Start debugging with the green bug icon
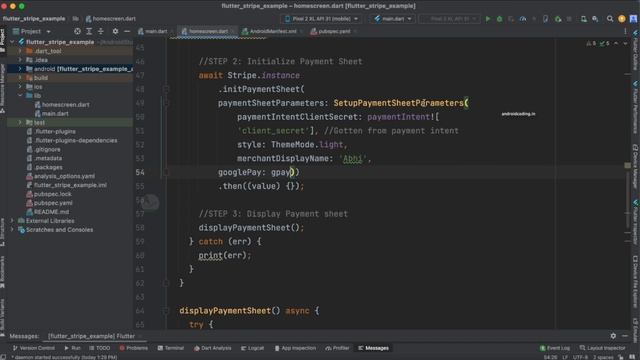The width and height of the screenshot is (640, 360). (499, 19)
